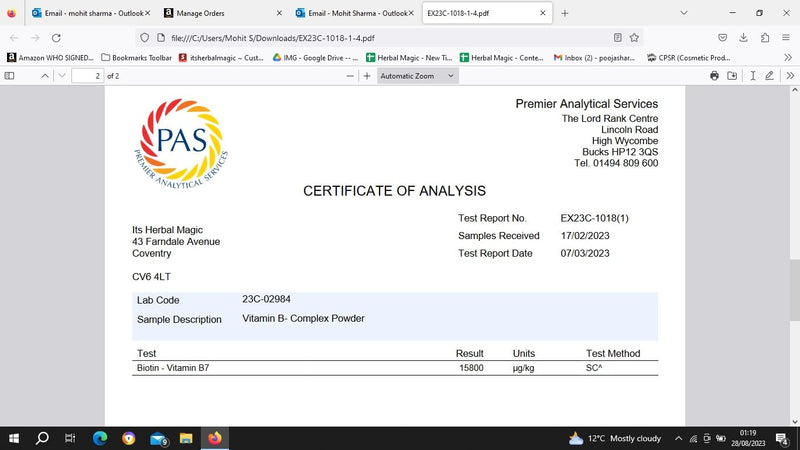Screen dimensions: 800x450
Task: Open the Firefox downloads panel
Action: (743, 38)
